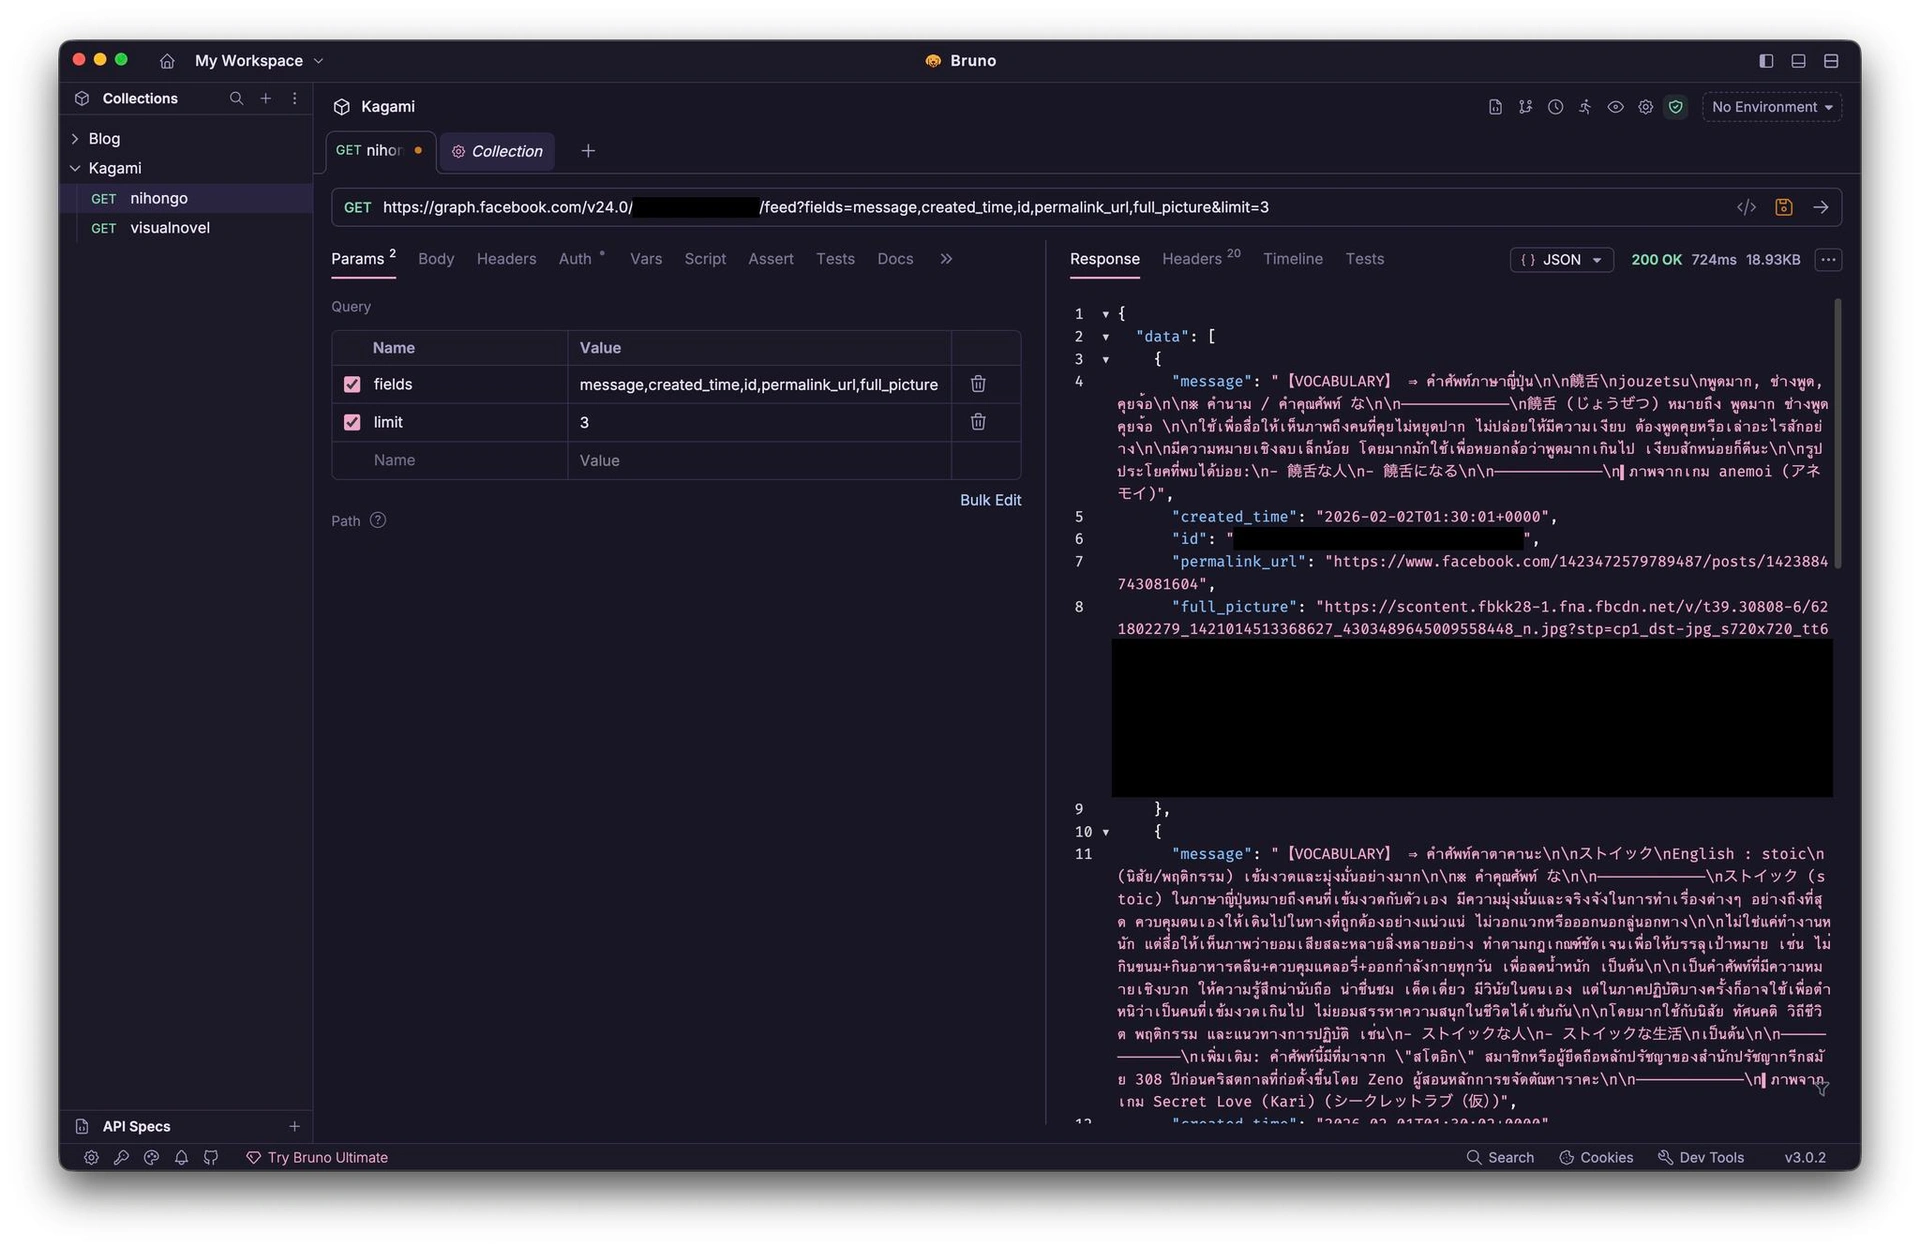Click the Bulk Edit link
The height and width of the screenshot is (1249, 1920).
click(990, 500)
